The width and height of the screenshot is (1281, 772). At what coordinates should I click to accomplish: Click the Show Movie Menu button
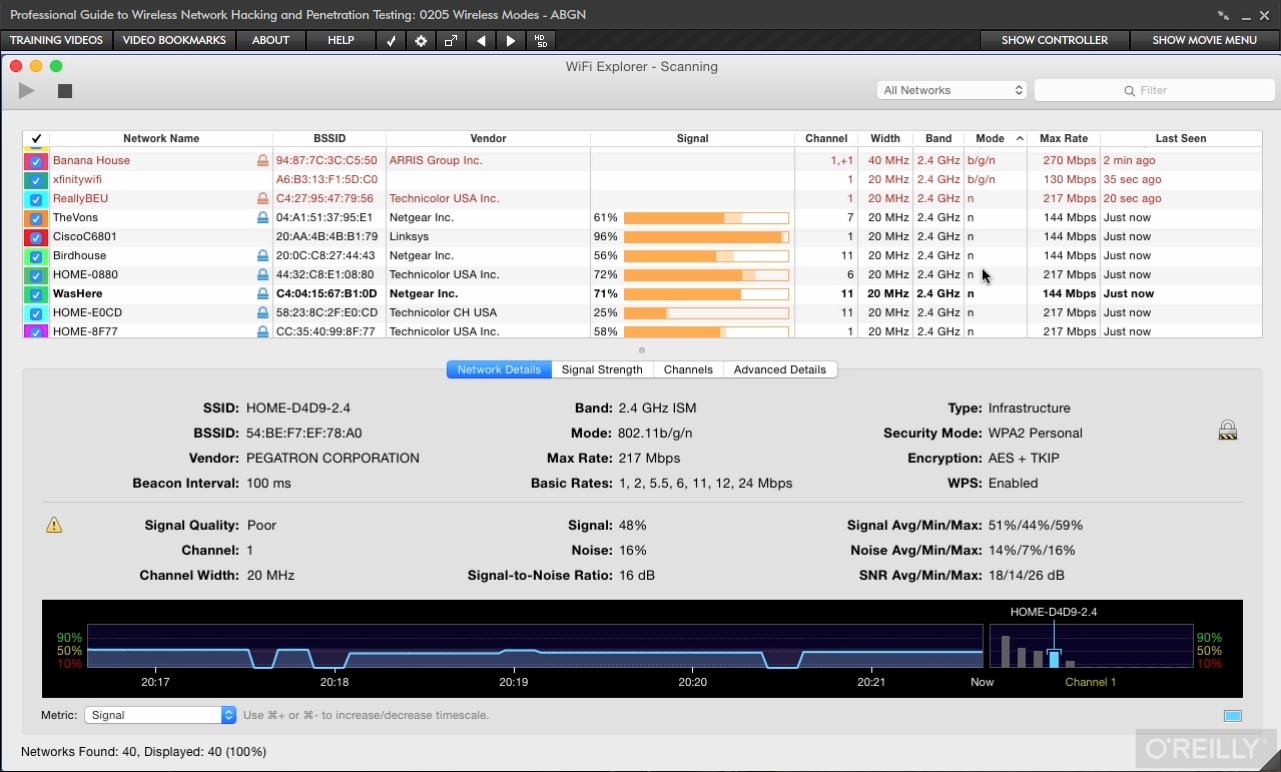[1204, 41]
